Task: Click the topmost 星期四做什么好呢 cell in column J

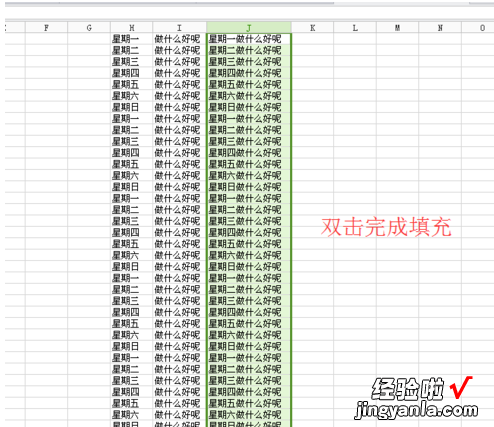Action: tap(249, 73)
